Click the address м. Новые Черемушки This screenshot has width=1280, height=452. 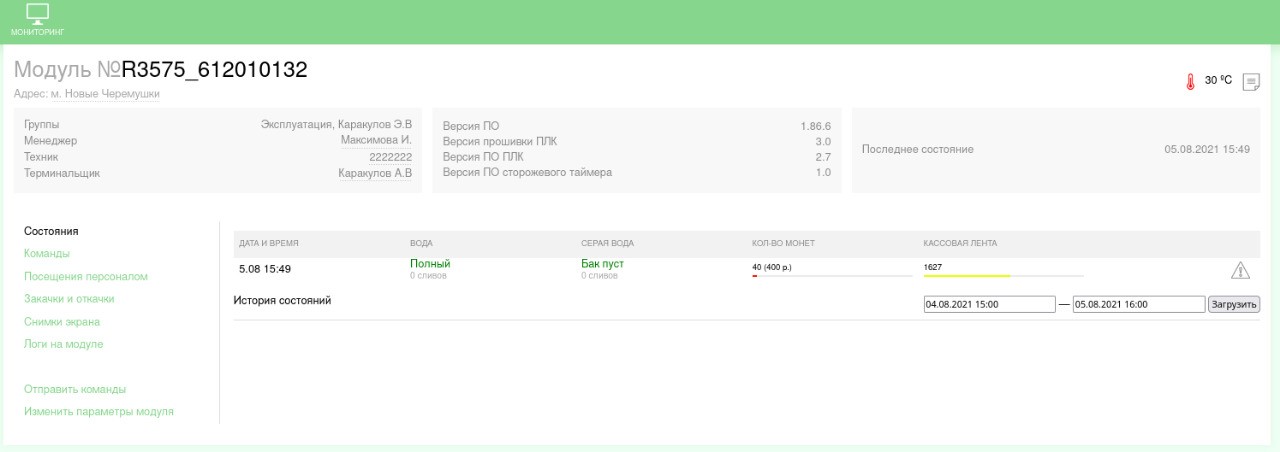[105, 94]
